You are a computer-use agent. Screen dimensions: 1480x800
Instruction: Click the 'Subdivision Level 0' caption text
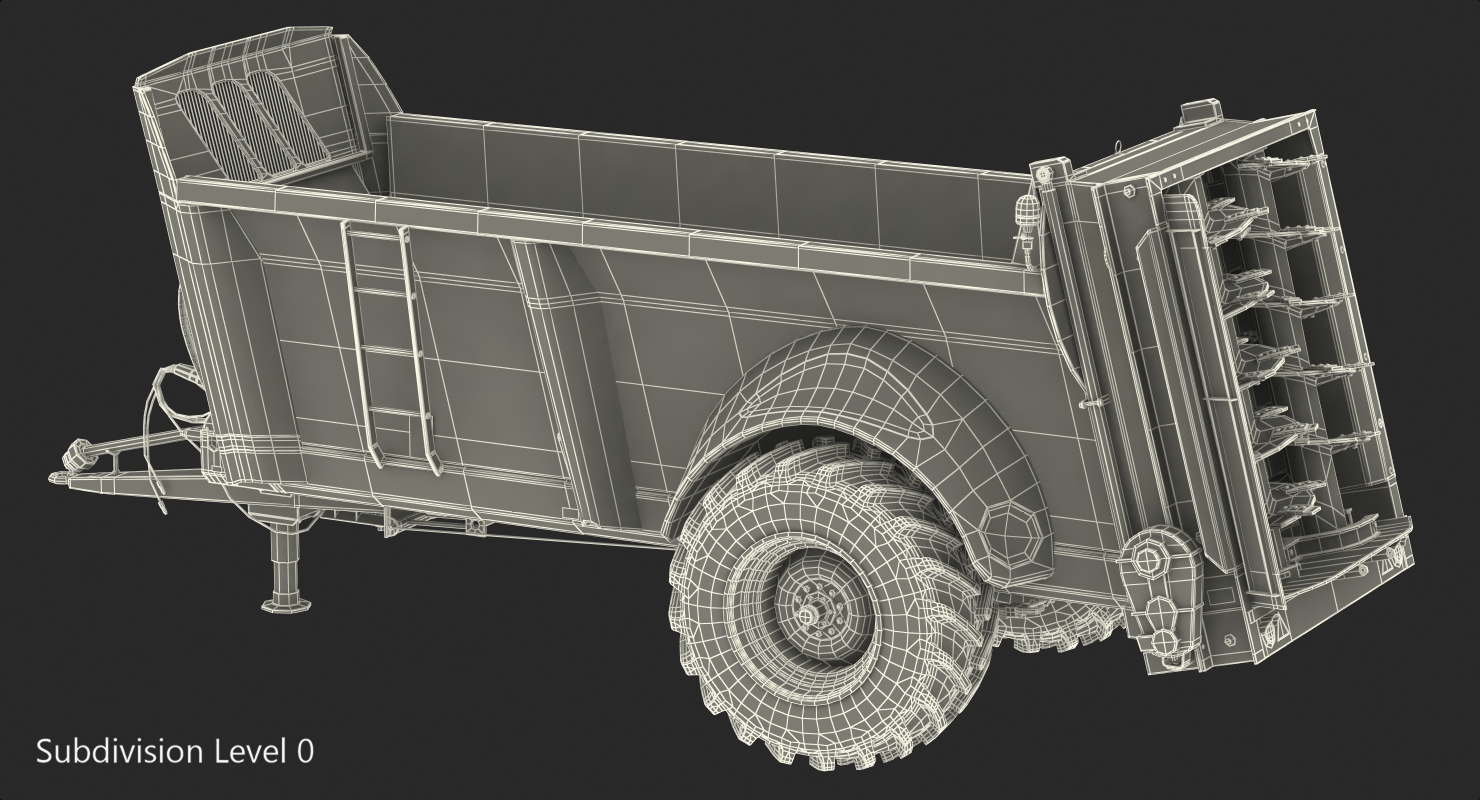tap(175, 751)
